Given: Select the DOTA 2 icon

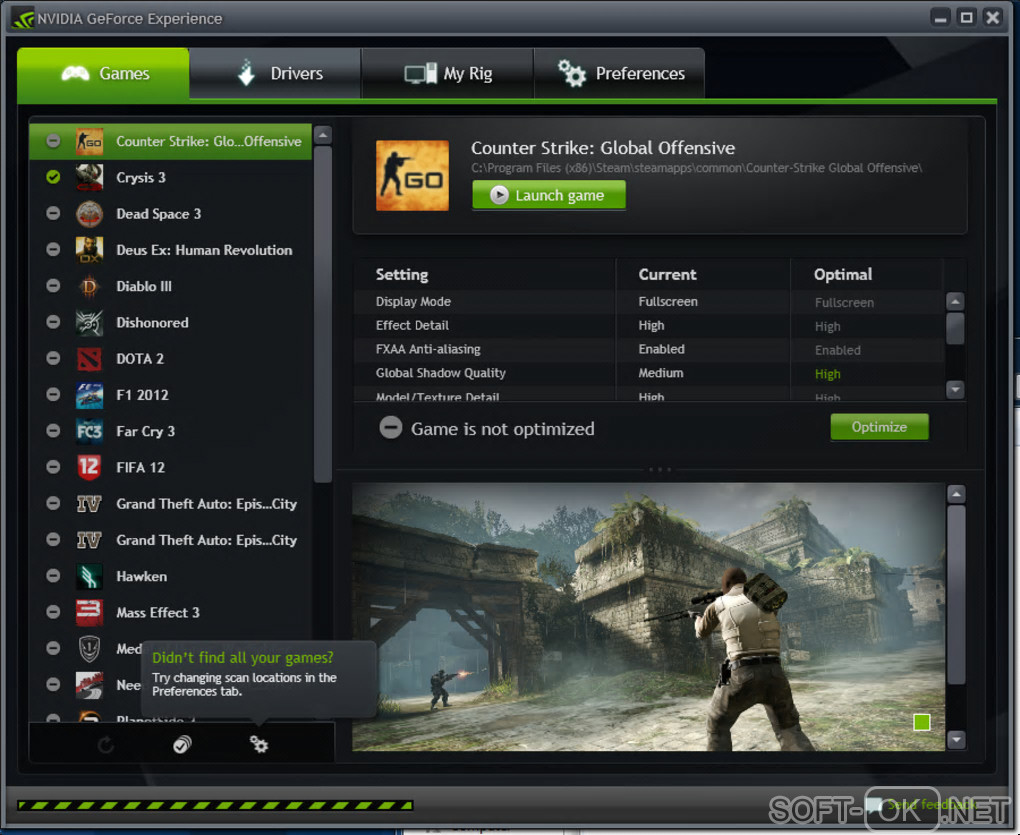Looking at the screenshot, I should (x=90, y=359).
